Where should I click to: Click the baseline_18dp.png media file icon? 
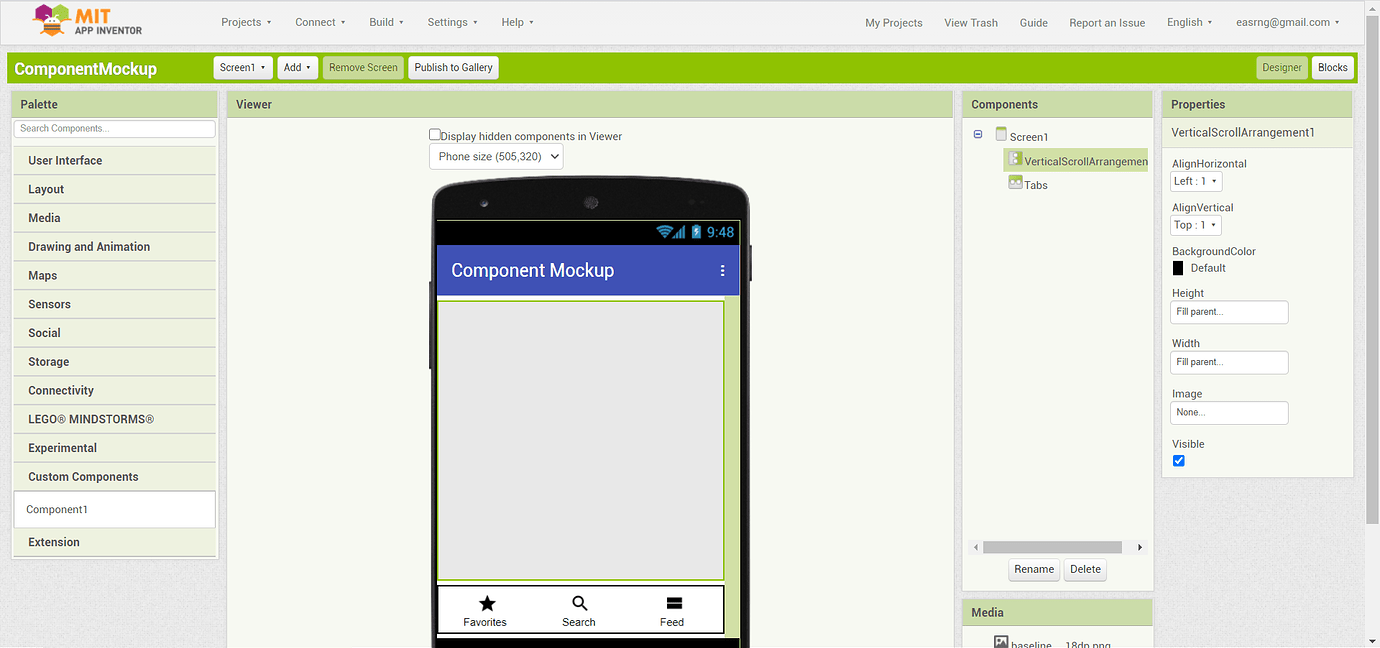tap(1003, 641)
